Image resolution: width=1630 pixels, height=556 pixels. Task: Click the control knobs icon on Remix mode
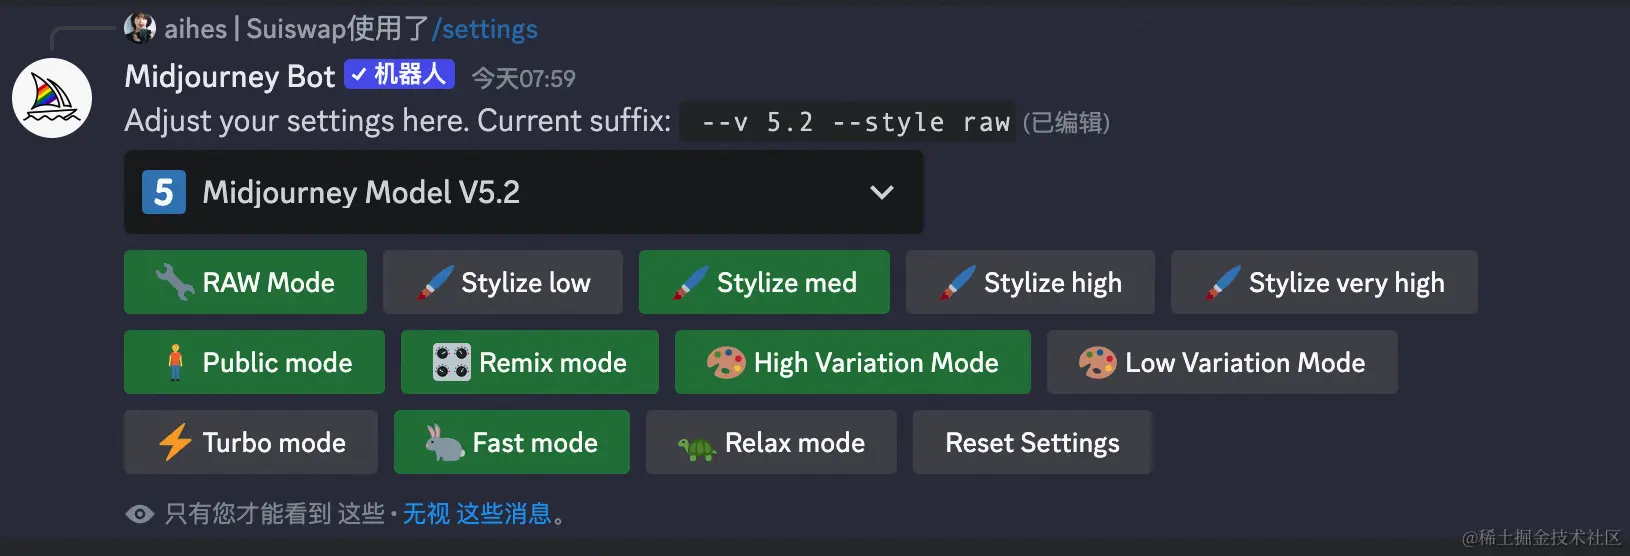(451, 362)
